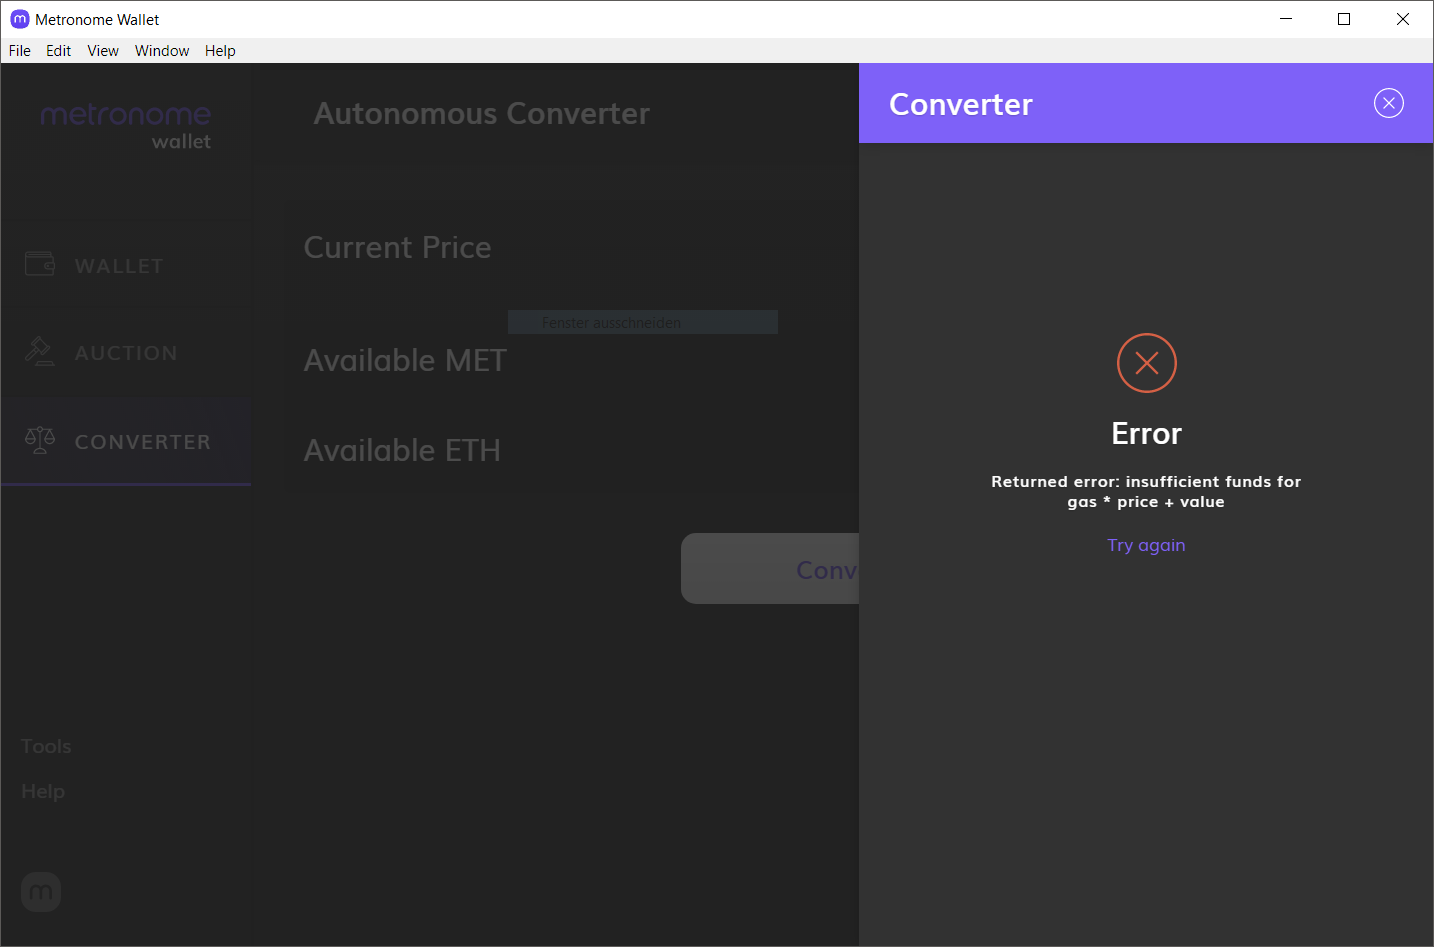Switch to the Wallet section label
Viewport: 1434px width, 947px height.
tap(118, 265)
